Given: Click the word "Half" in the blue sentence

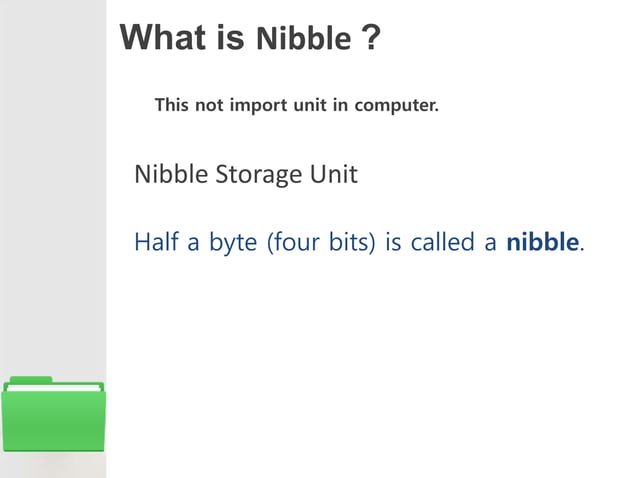Looking at the screenshot, I should [x=156, y=241].
